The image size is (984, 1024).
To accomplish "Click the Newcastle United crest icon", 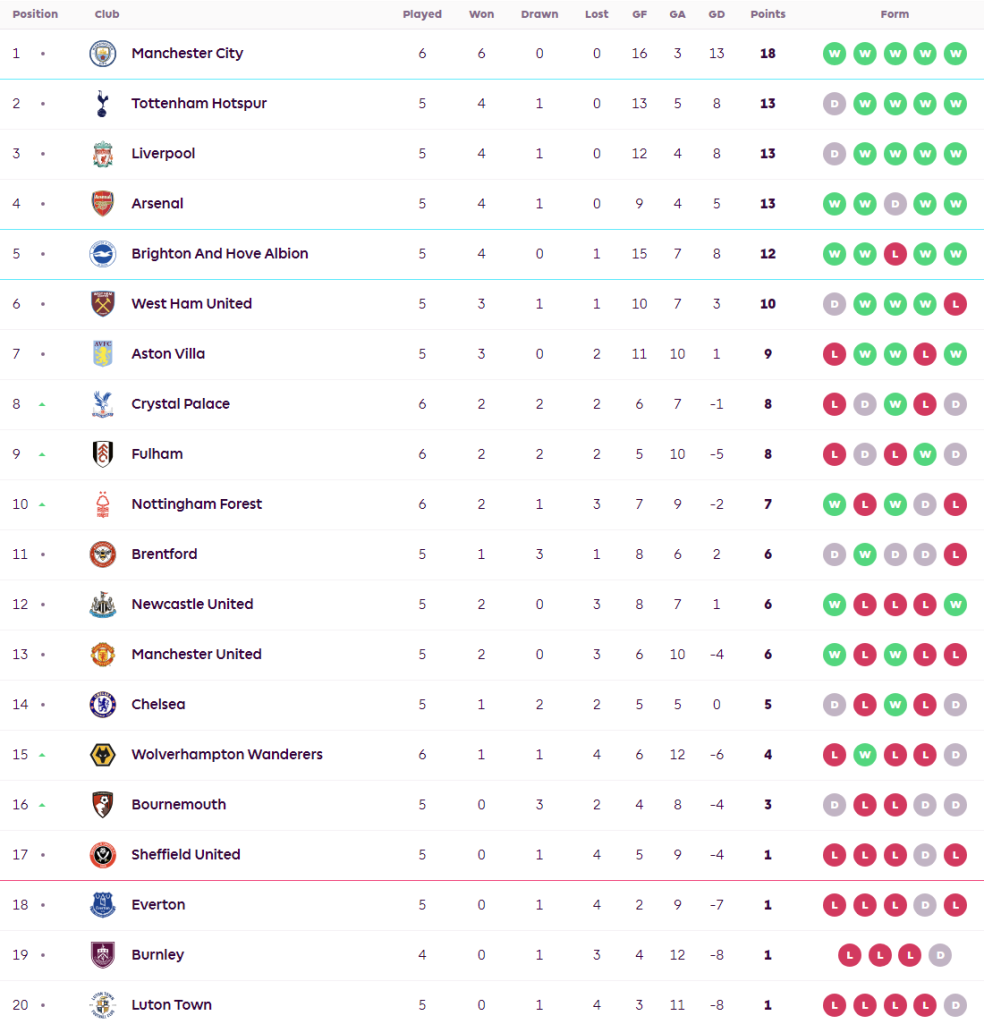I will pyautogui.click(x=102, y=605).
